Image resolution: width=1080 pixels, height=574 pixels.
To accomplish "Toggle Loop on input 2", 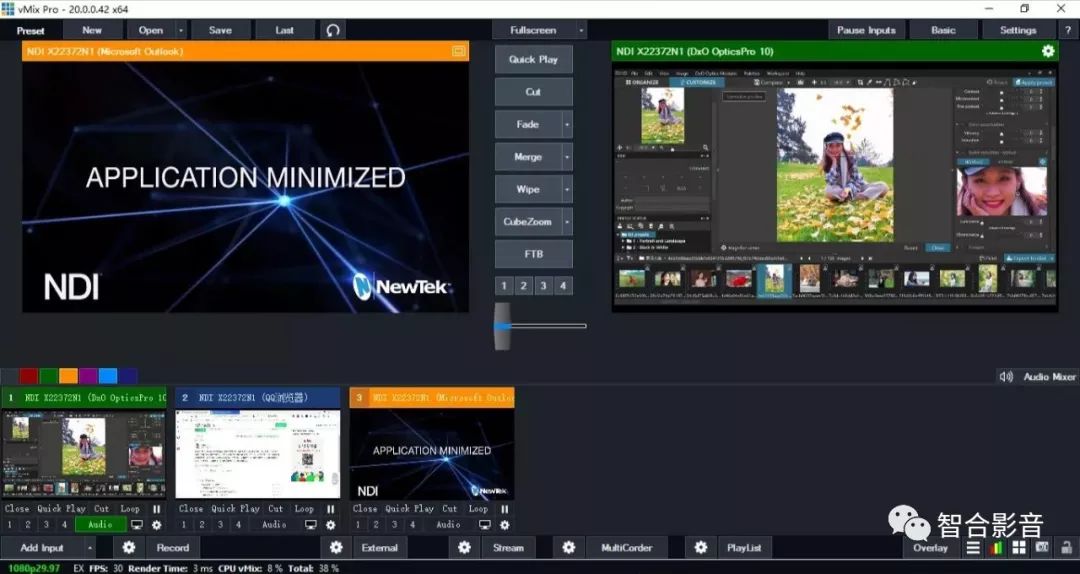I will (304, 509).
